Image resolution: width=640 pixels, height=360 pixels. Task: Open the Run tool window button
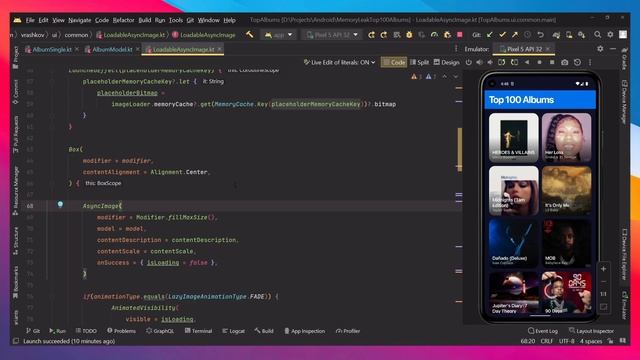[x=58, y=331]
